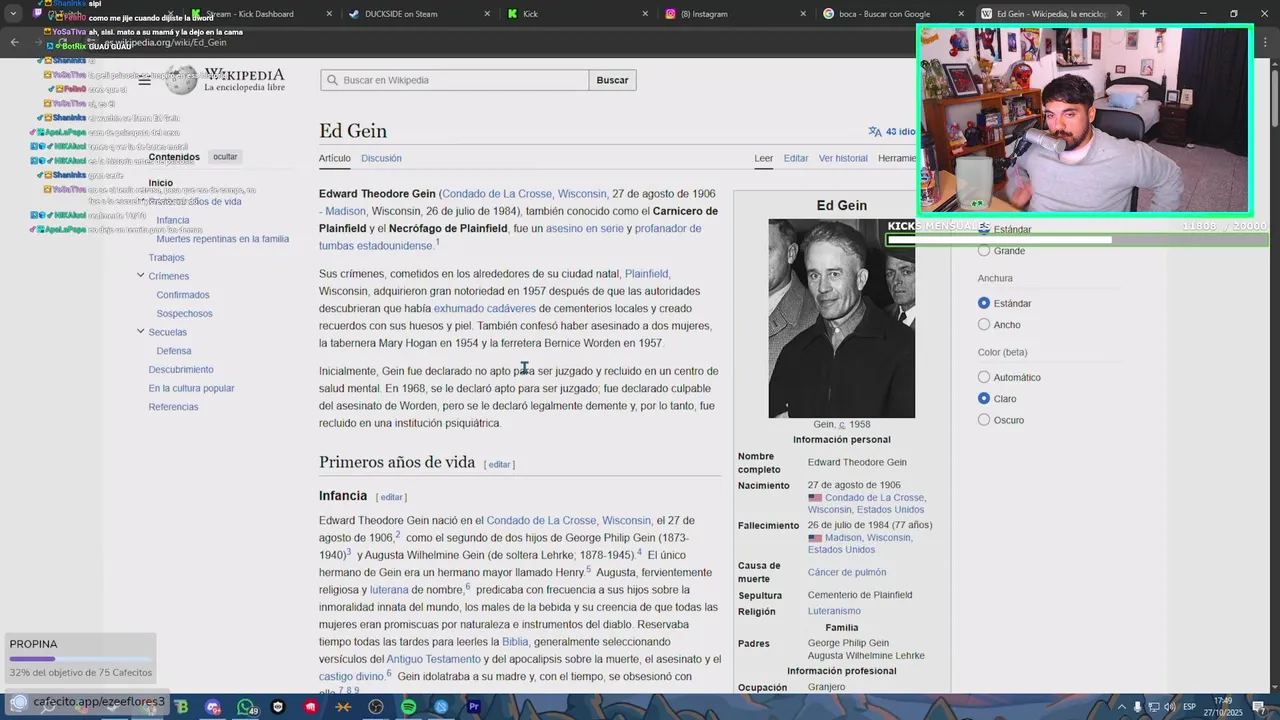Open Discord from the taskbar

213,707
